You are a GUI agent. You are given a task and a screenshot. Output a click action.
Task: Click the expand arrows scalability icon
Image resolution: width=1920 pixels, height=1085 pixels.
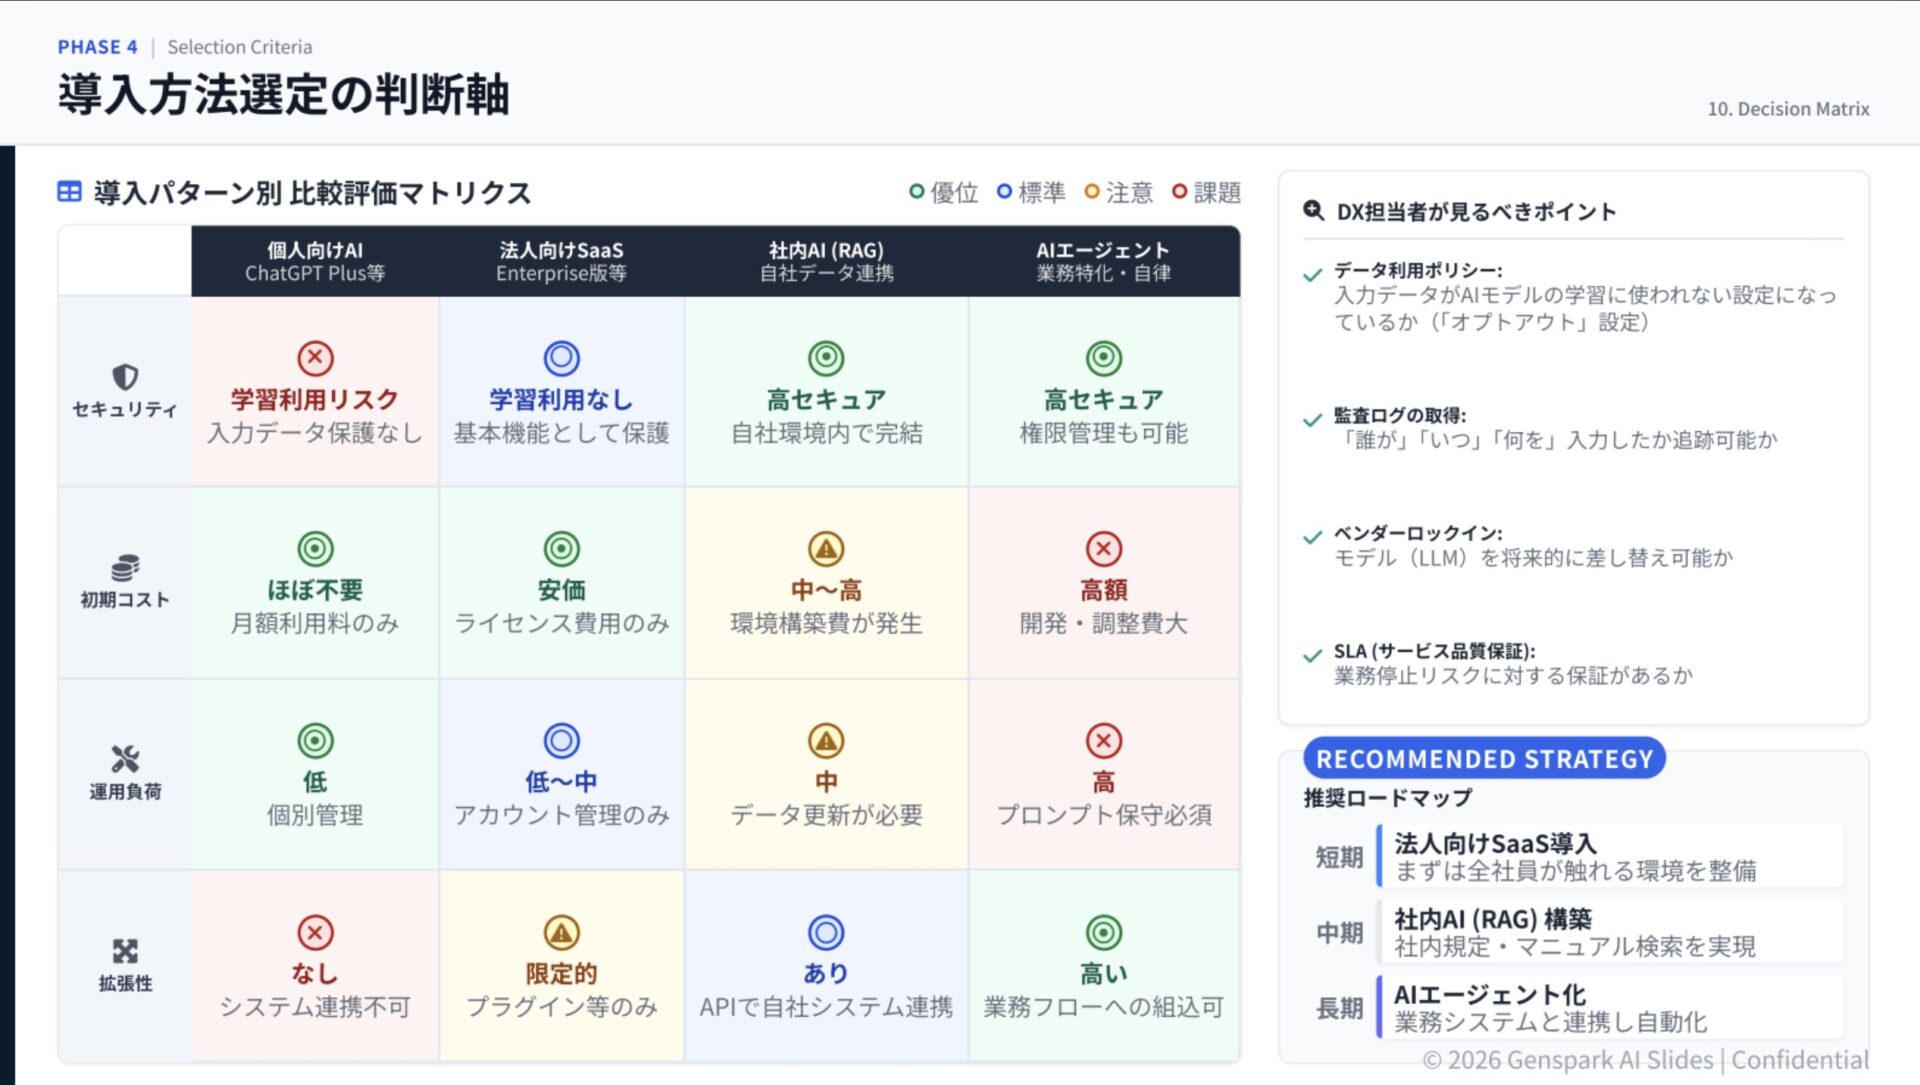125,951
